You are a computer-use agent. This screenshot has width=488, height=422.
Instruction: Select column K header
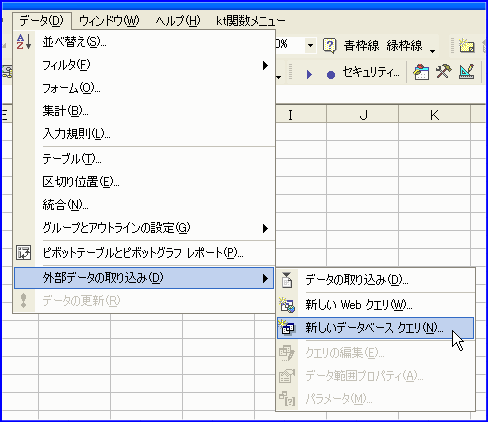point(434,115)
